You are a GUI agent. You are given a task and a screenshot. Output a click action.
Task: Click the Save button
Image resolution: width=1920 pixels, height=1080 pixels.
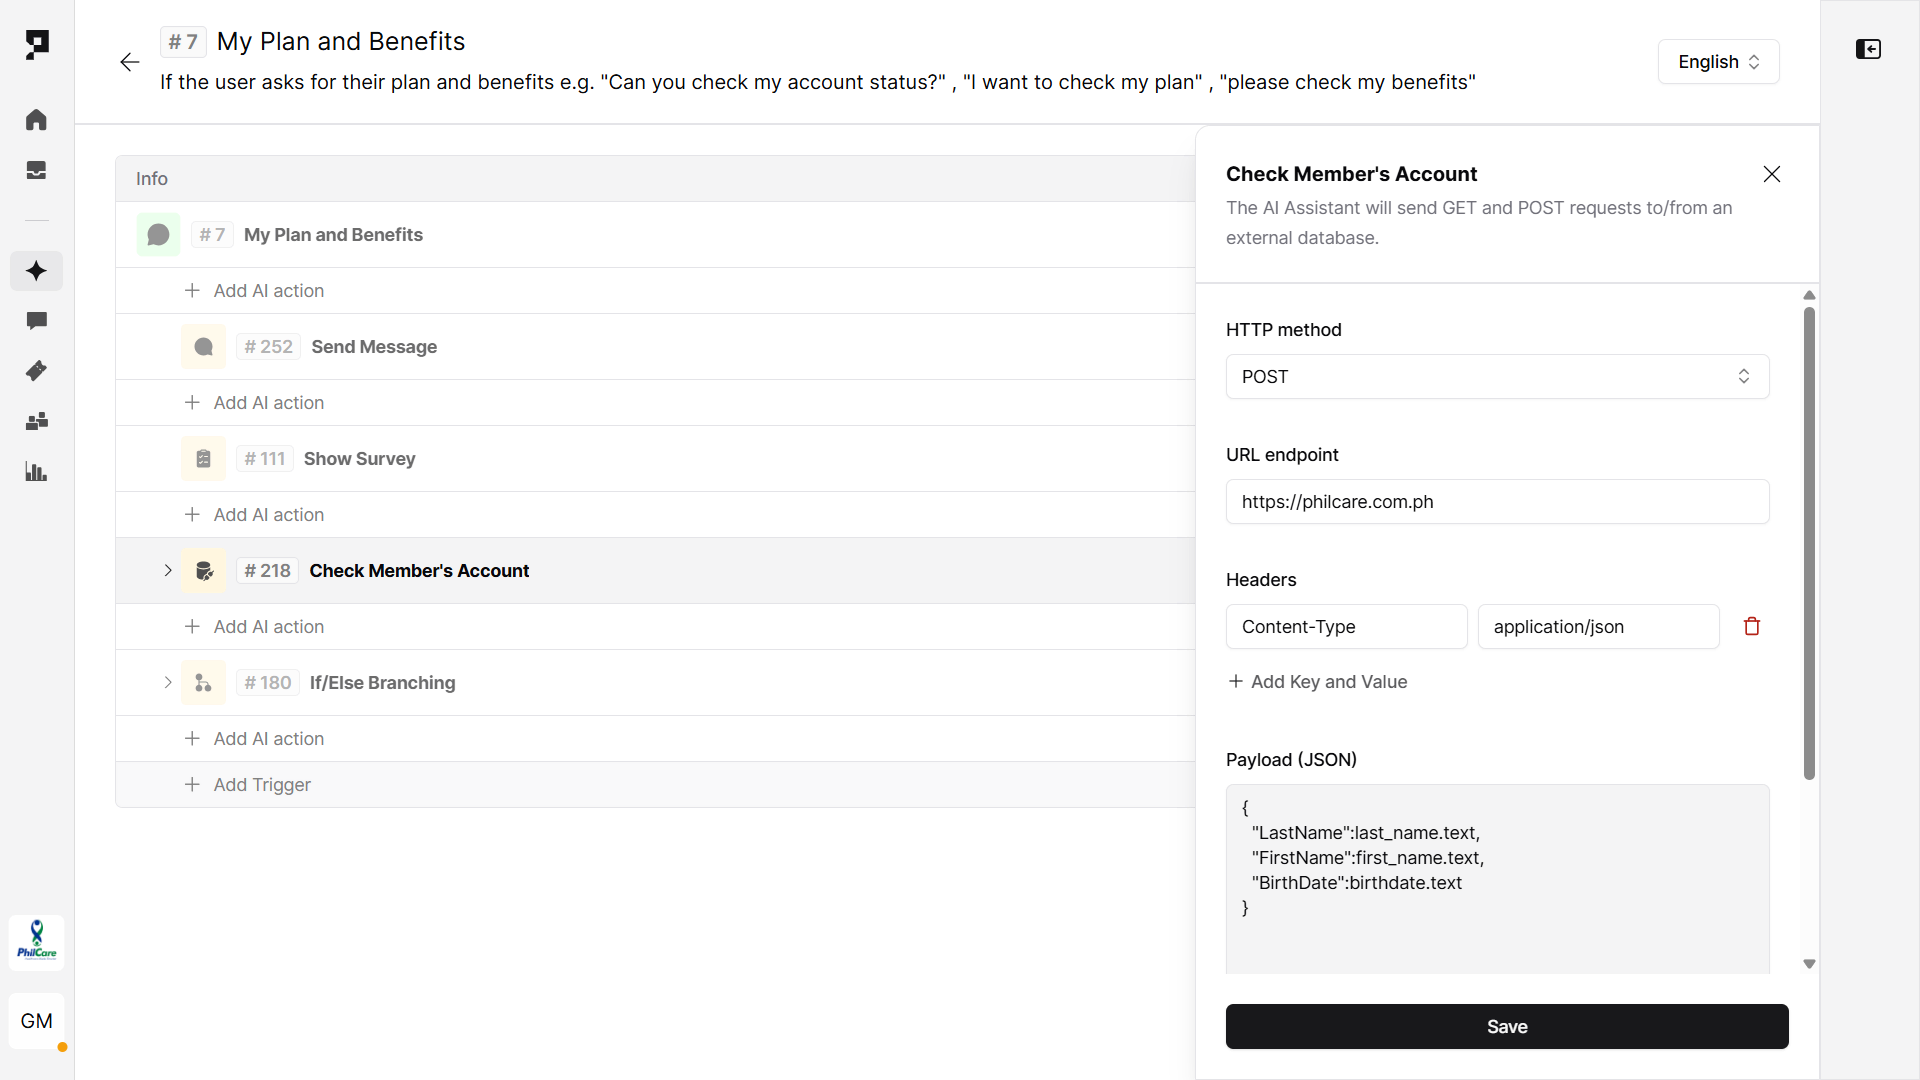tap(1506, 1027)
